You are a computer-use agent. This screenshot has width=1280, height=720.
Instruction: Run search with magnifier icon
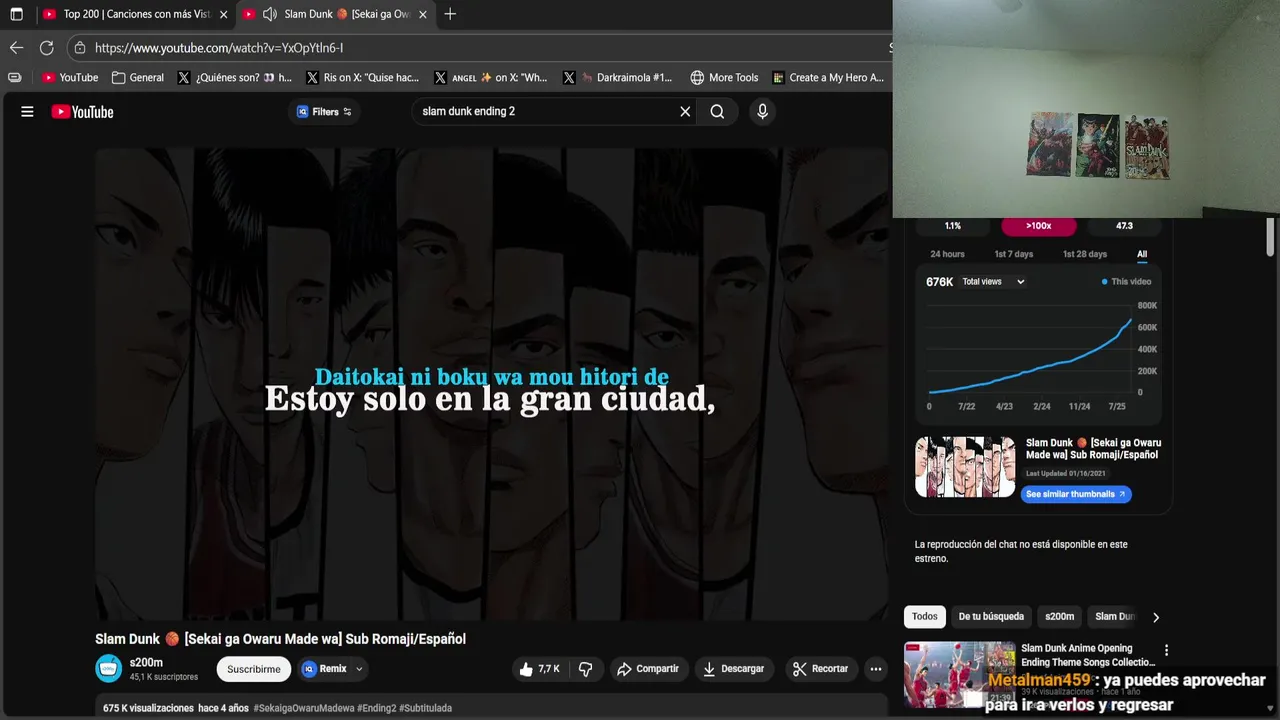[x=717, y=112]
